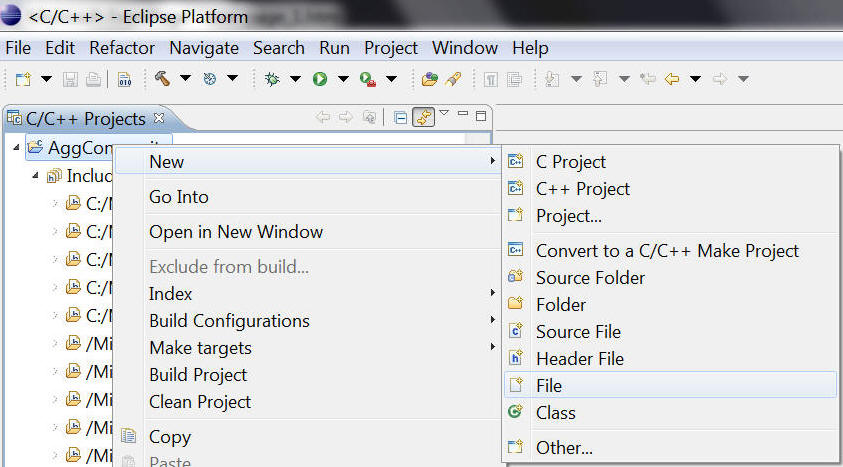Maximize the C/C++ Projects view
The image size is (843, 467).
(x=481, y=116)
